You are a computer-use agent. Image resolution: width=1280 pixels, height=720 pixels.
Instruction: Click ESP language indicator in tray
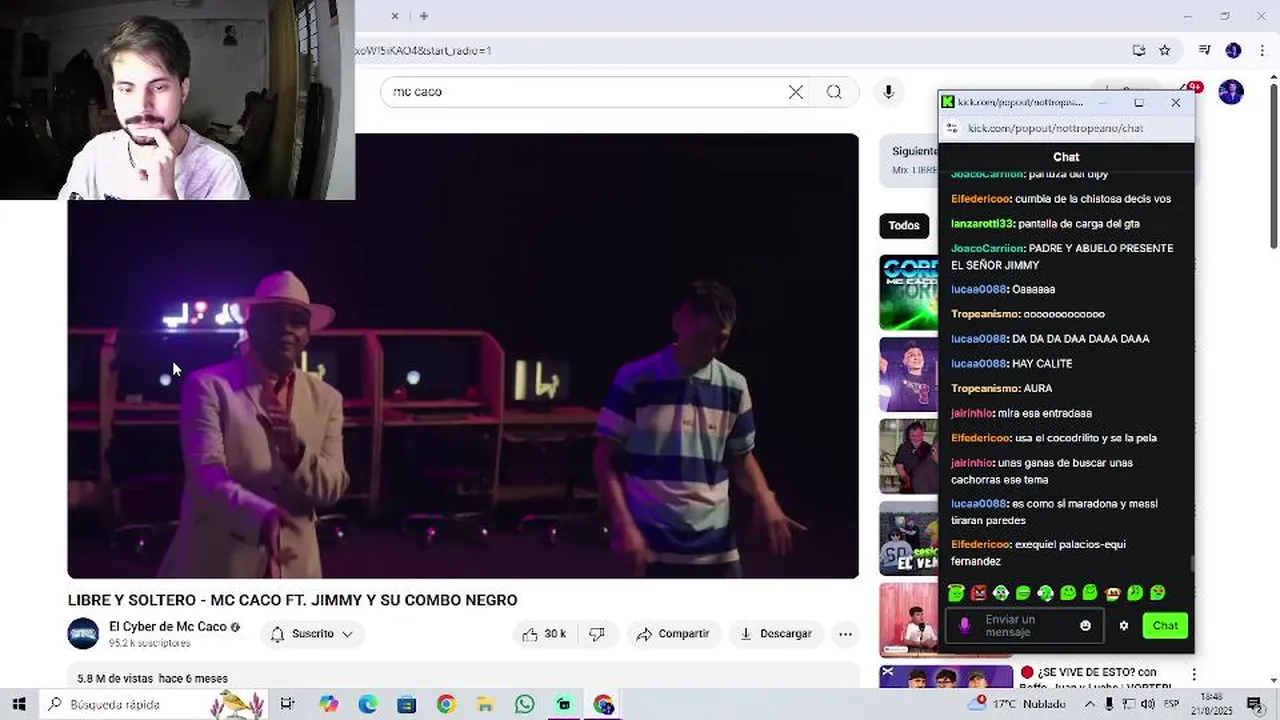click(1172, 704)
